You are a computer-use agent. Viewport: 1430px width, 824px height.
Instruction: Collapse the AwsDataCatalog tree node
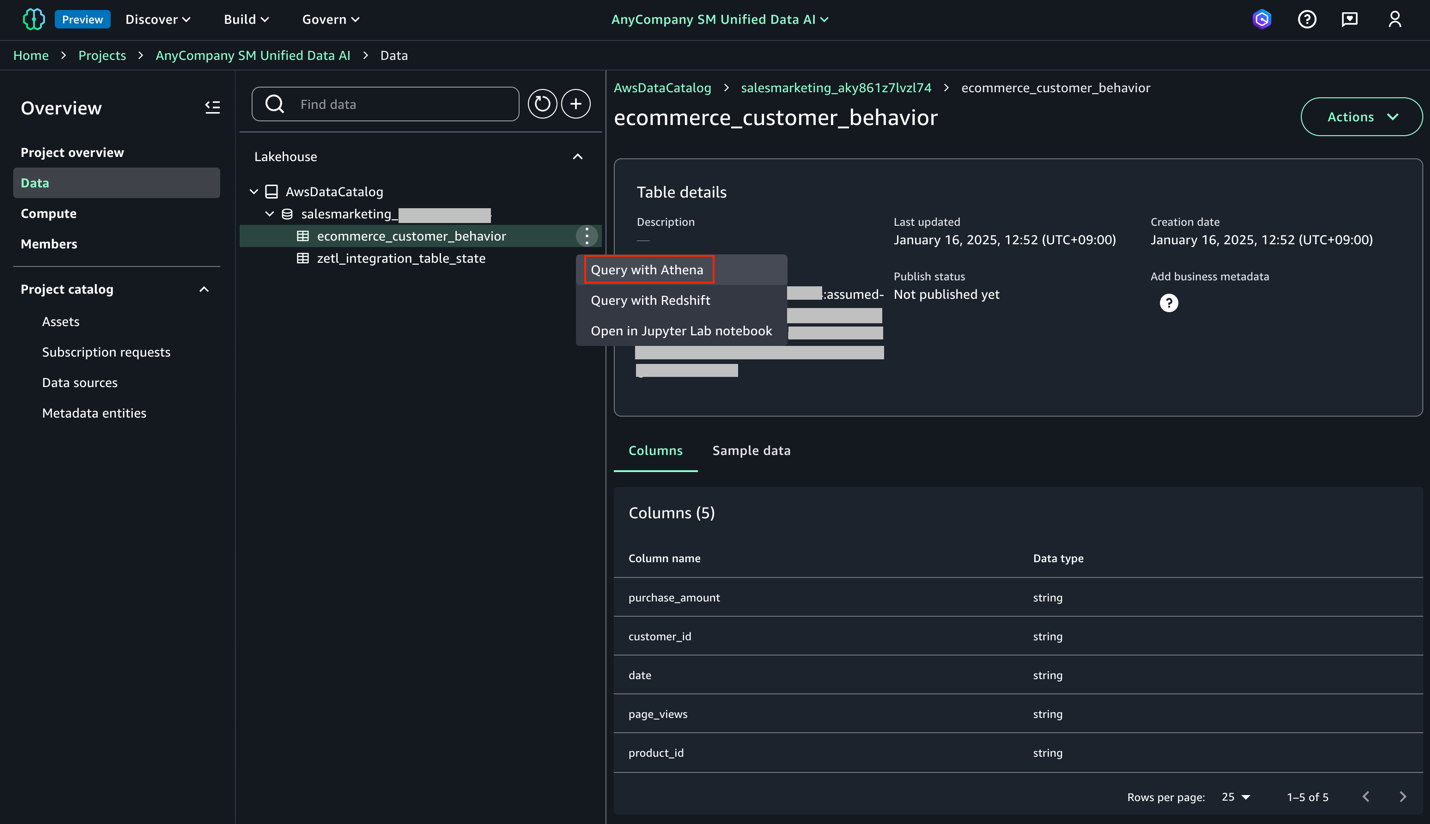[254, 191]
